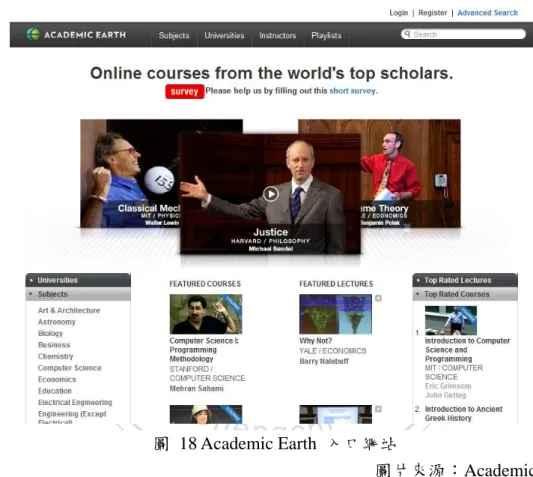The width and height of the screenshot is (533, 477).
Task: Open Computer Science I: Programming Methodology title
Action: [x=204, y=350]
